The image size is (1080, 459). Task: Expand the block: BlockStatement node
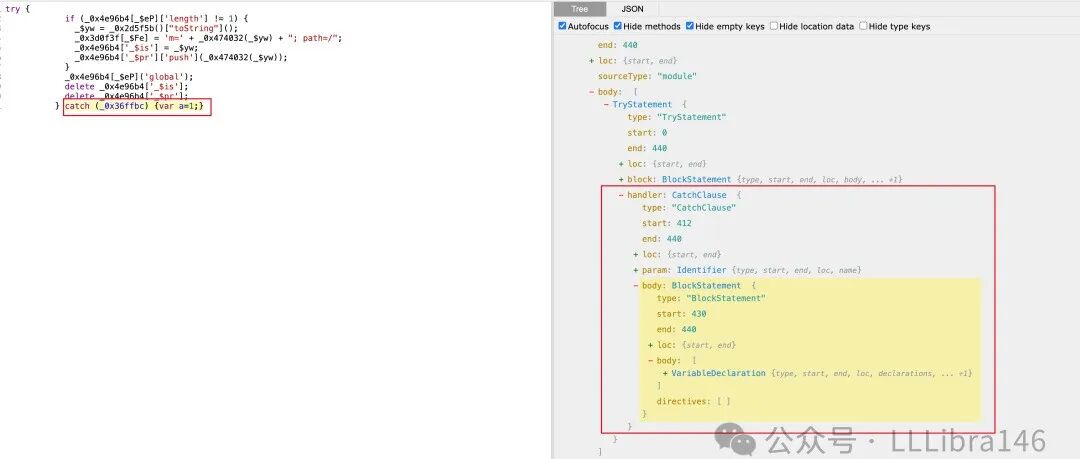coord(621,179)
